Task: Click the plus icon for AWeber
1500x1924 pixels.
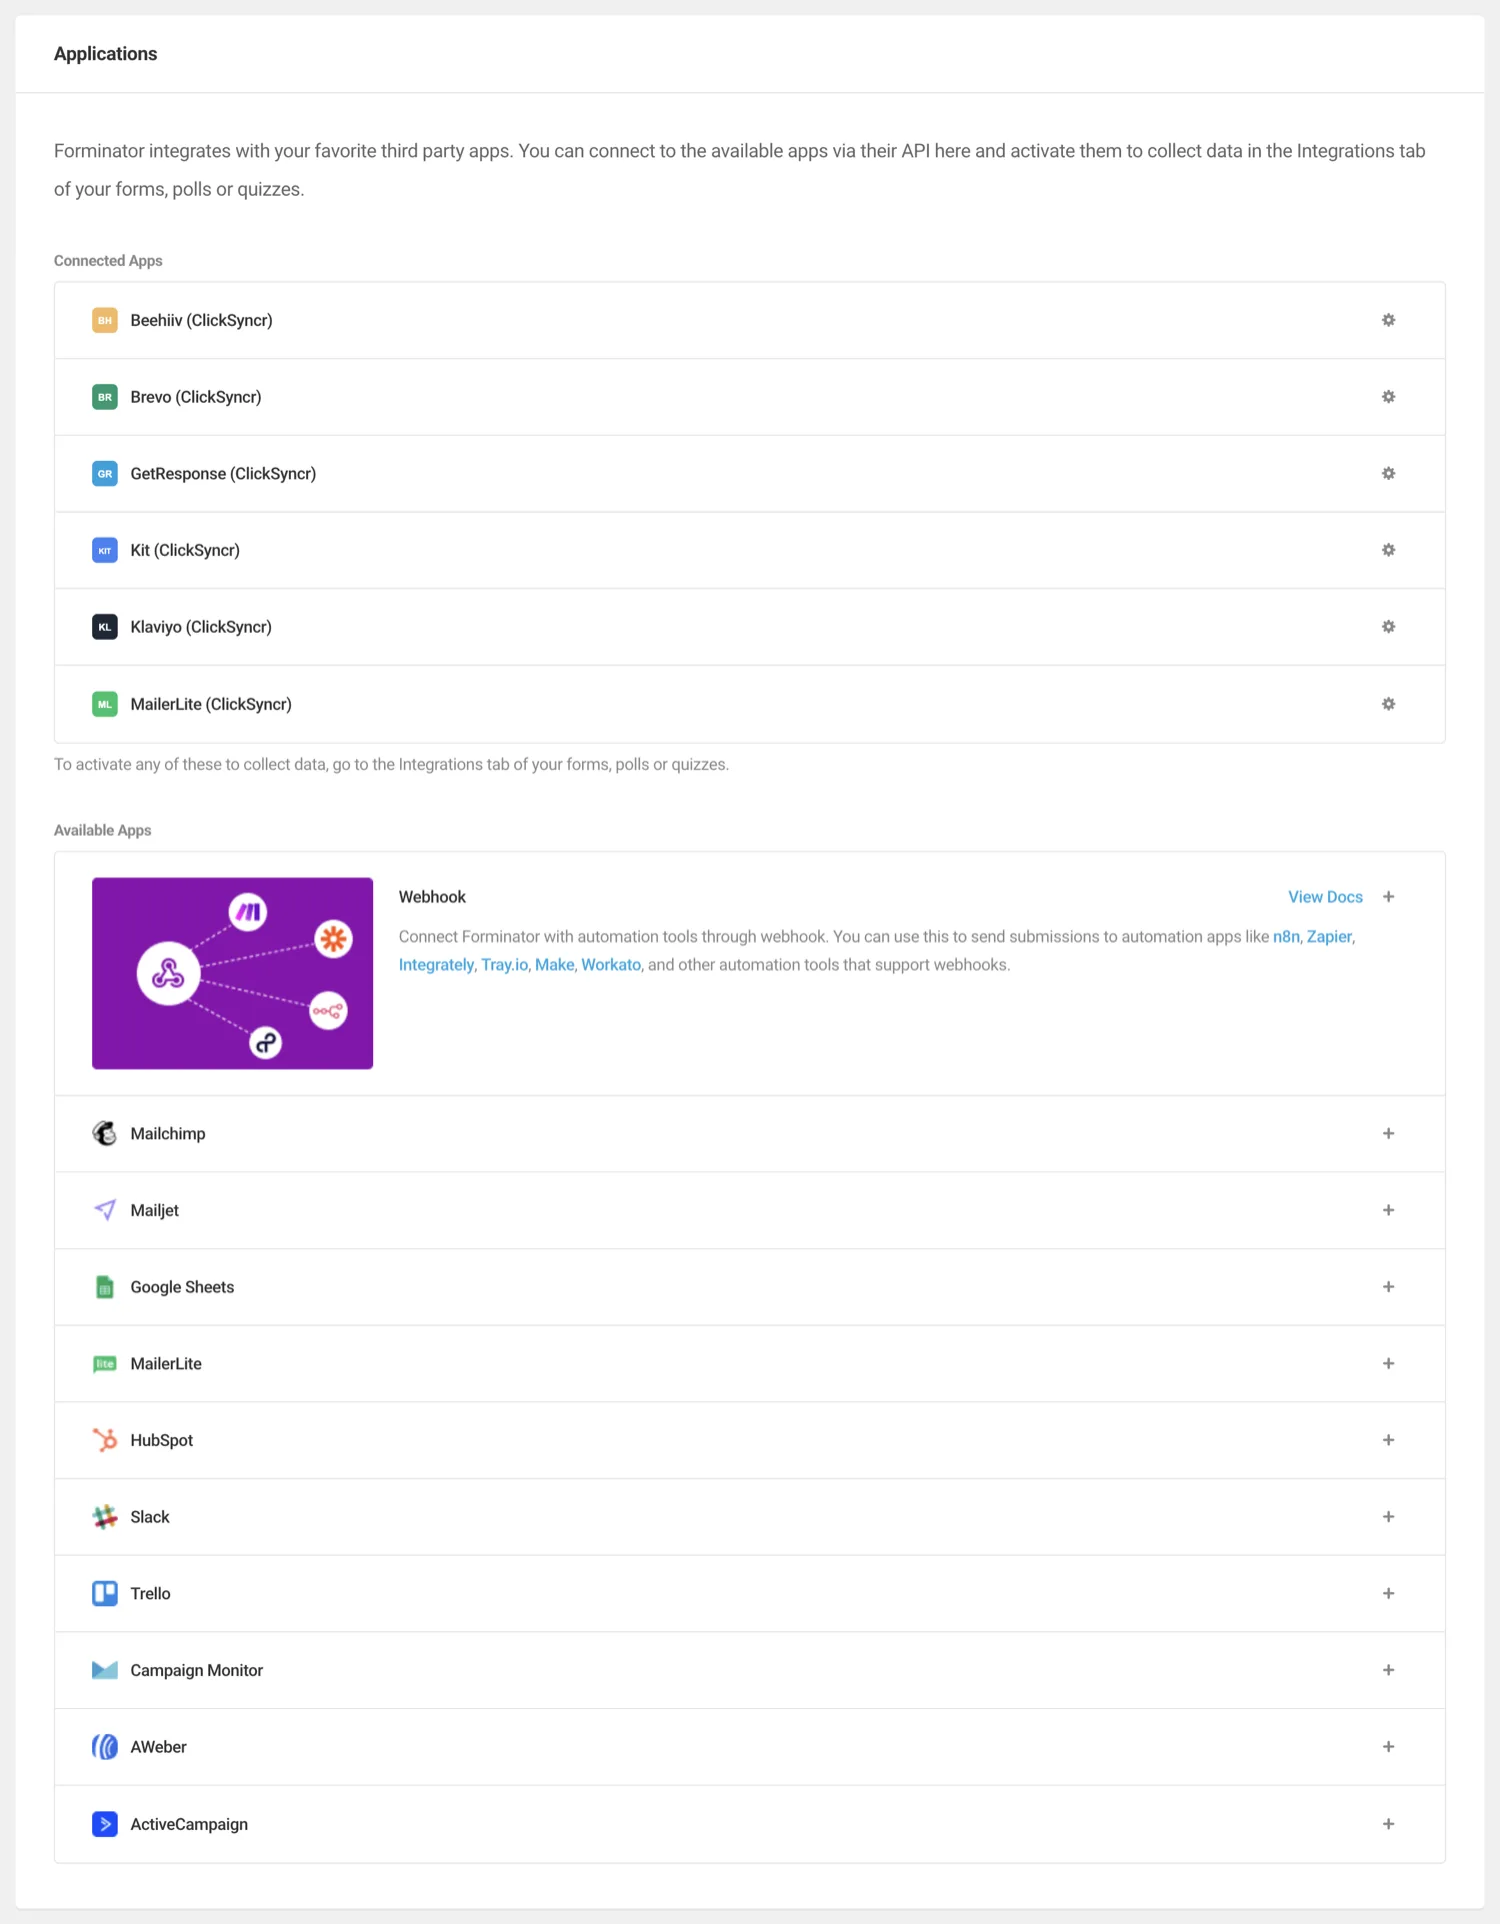Action: tap(1388, 1747)
